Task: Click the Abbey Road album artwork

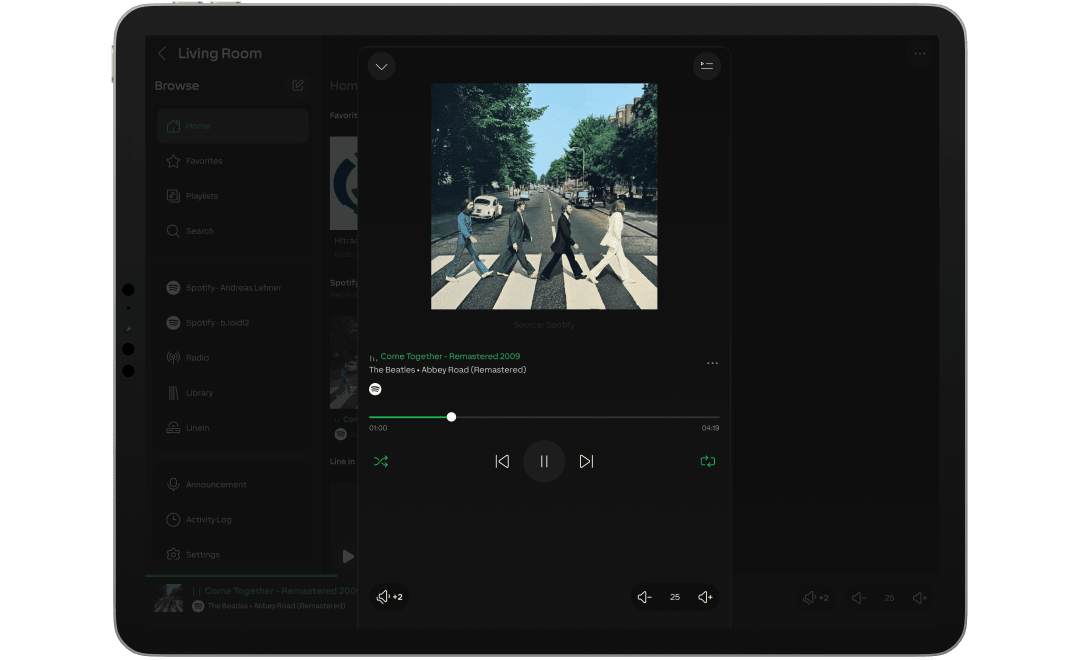Action: coord(544,196)
